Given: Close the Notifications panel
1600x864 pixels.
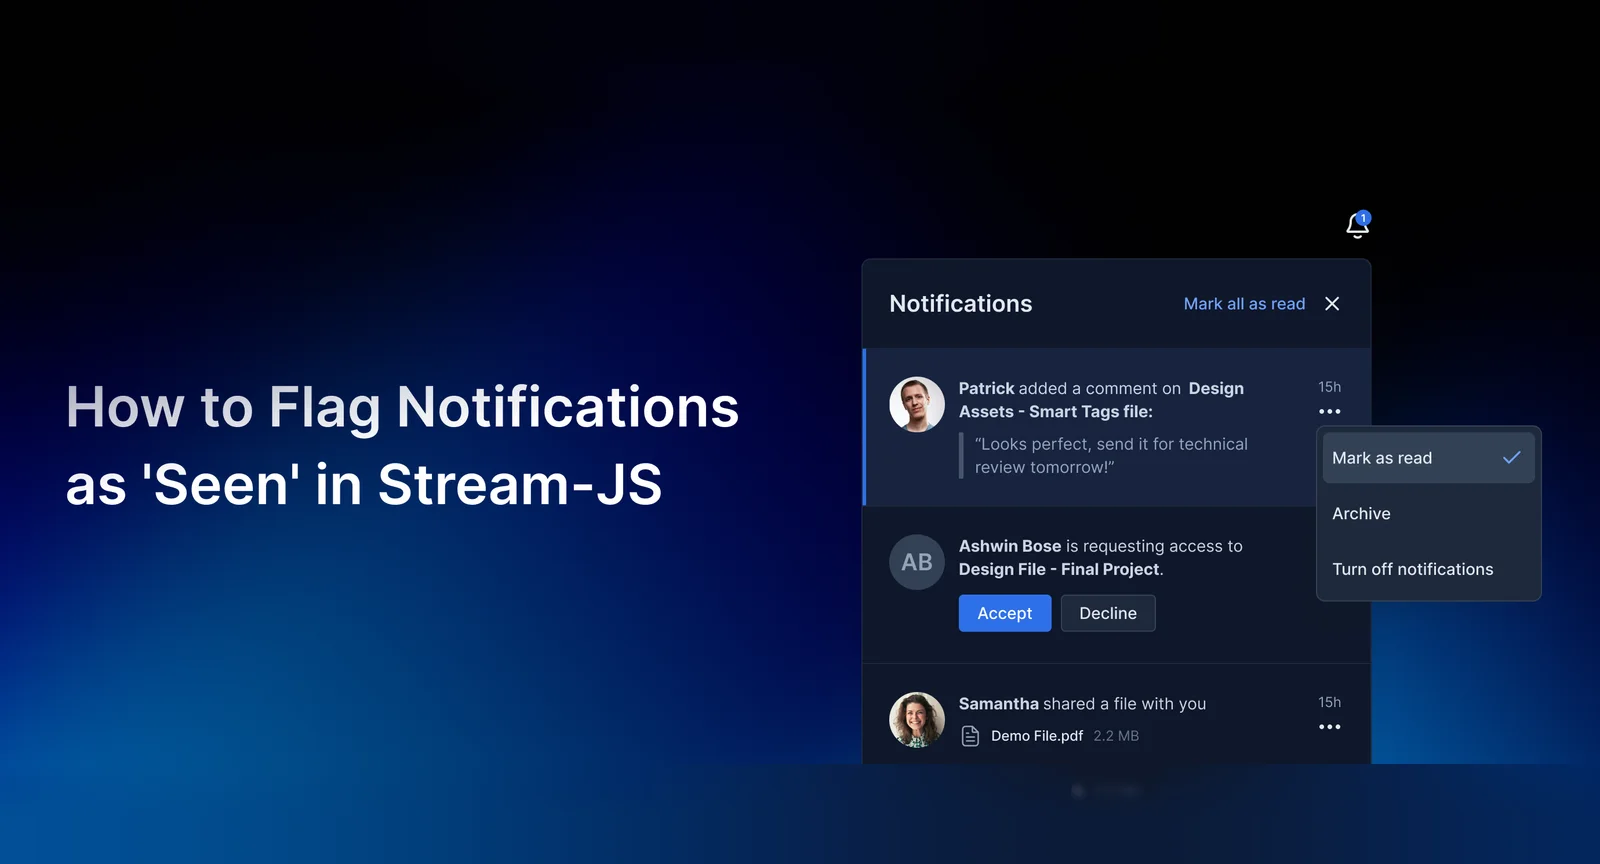Looking at the screenshot, I should (1332, 304).
